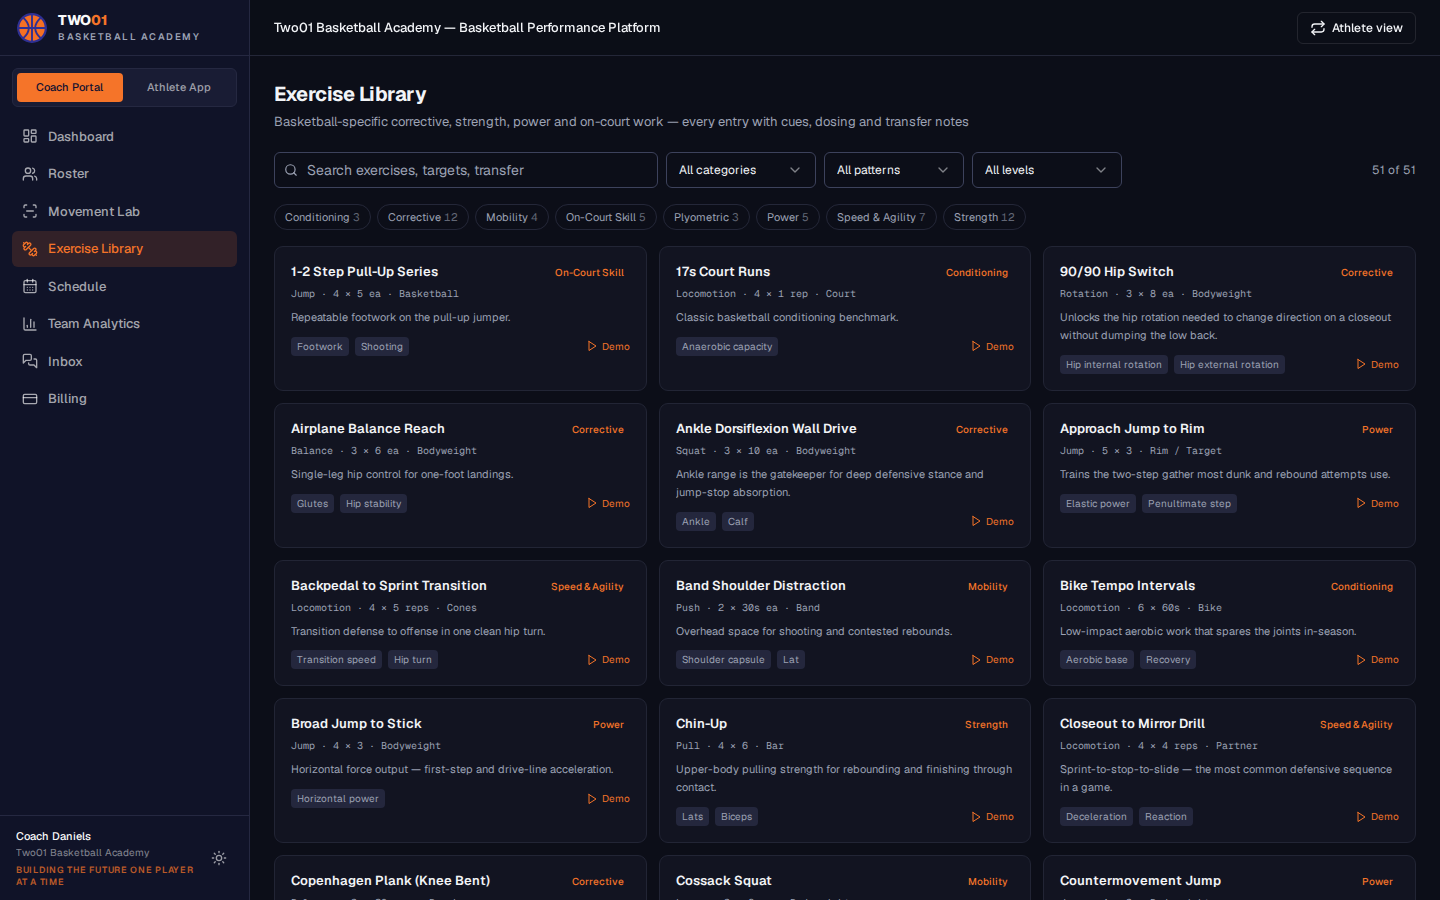Image resolution: width=1440 pixels, height=900 pixels.
Task: Play demo for Bike Tempo Intervals
Action: click(1377, 660)
